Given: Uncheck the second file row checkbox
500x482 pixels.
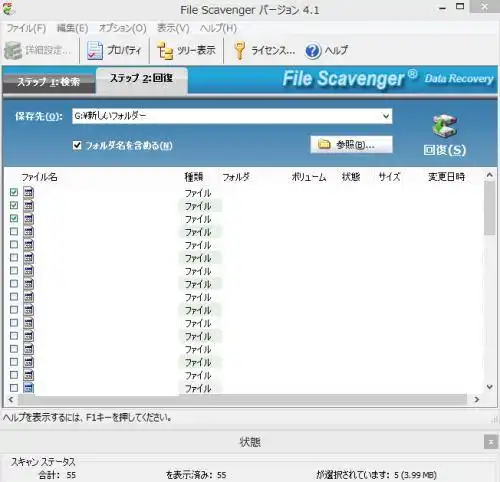Looking at the screenshot, I should tap(14, 205).
